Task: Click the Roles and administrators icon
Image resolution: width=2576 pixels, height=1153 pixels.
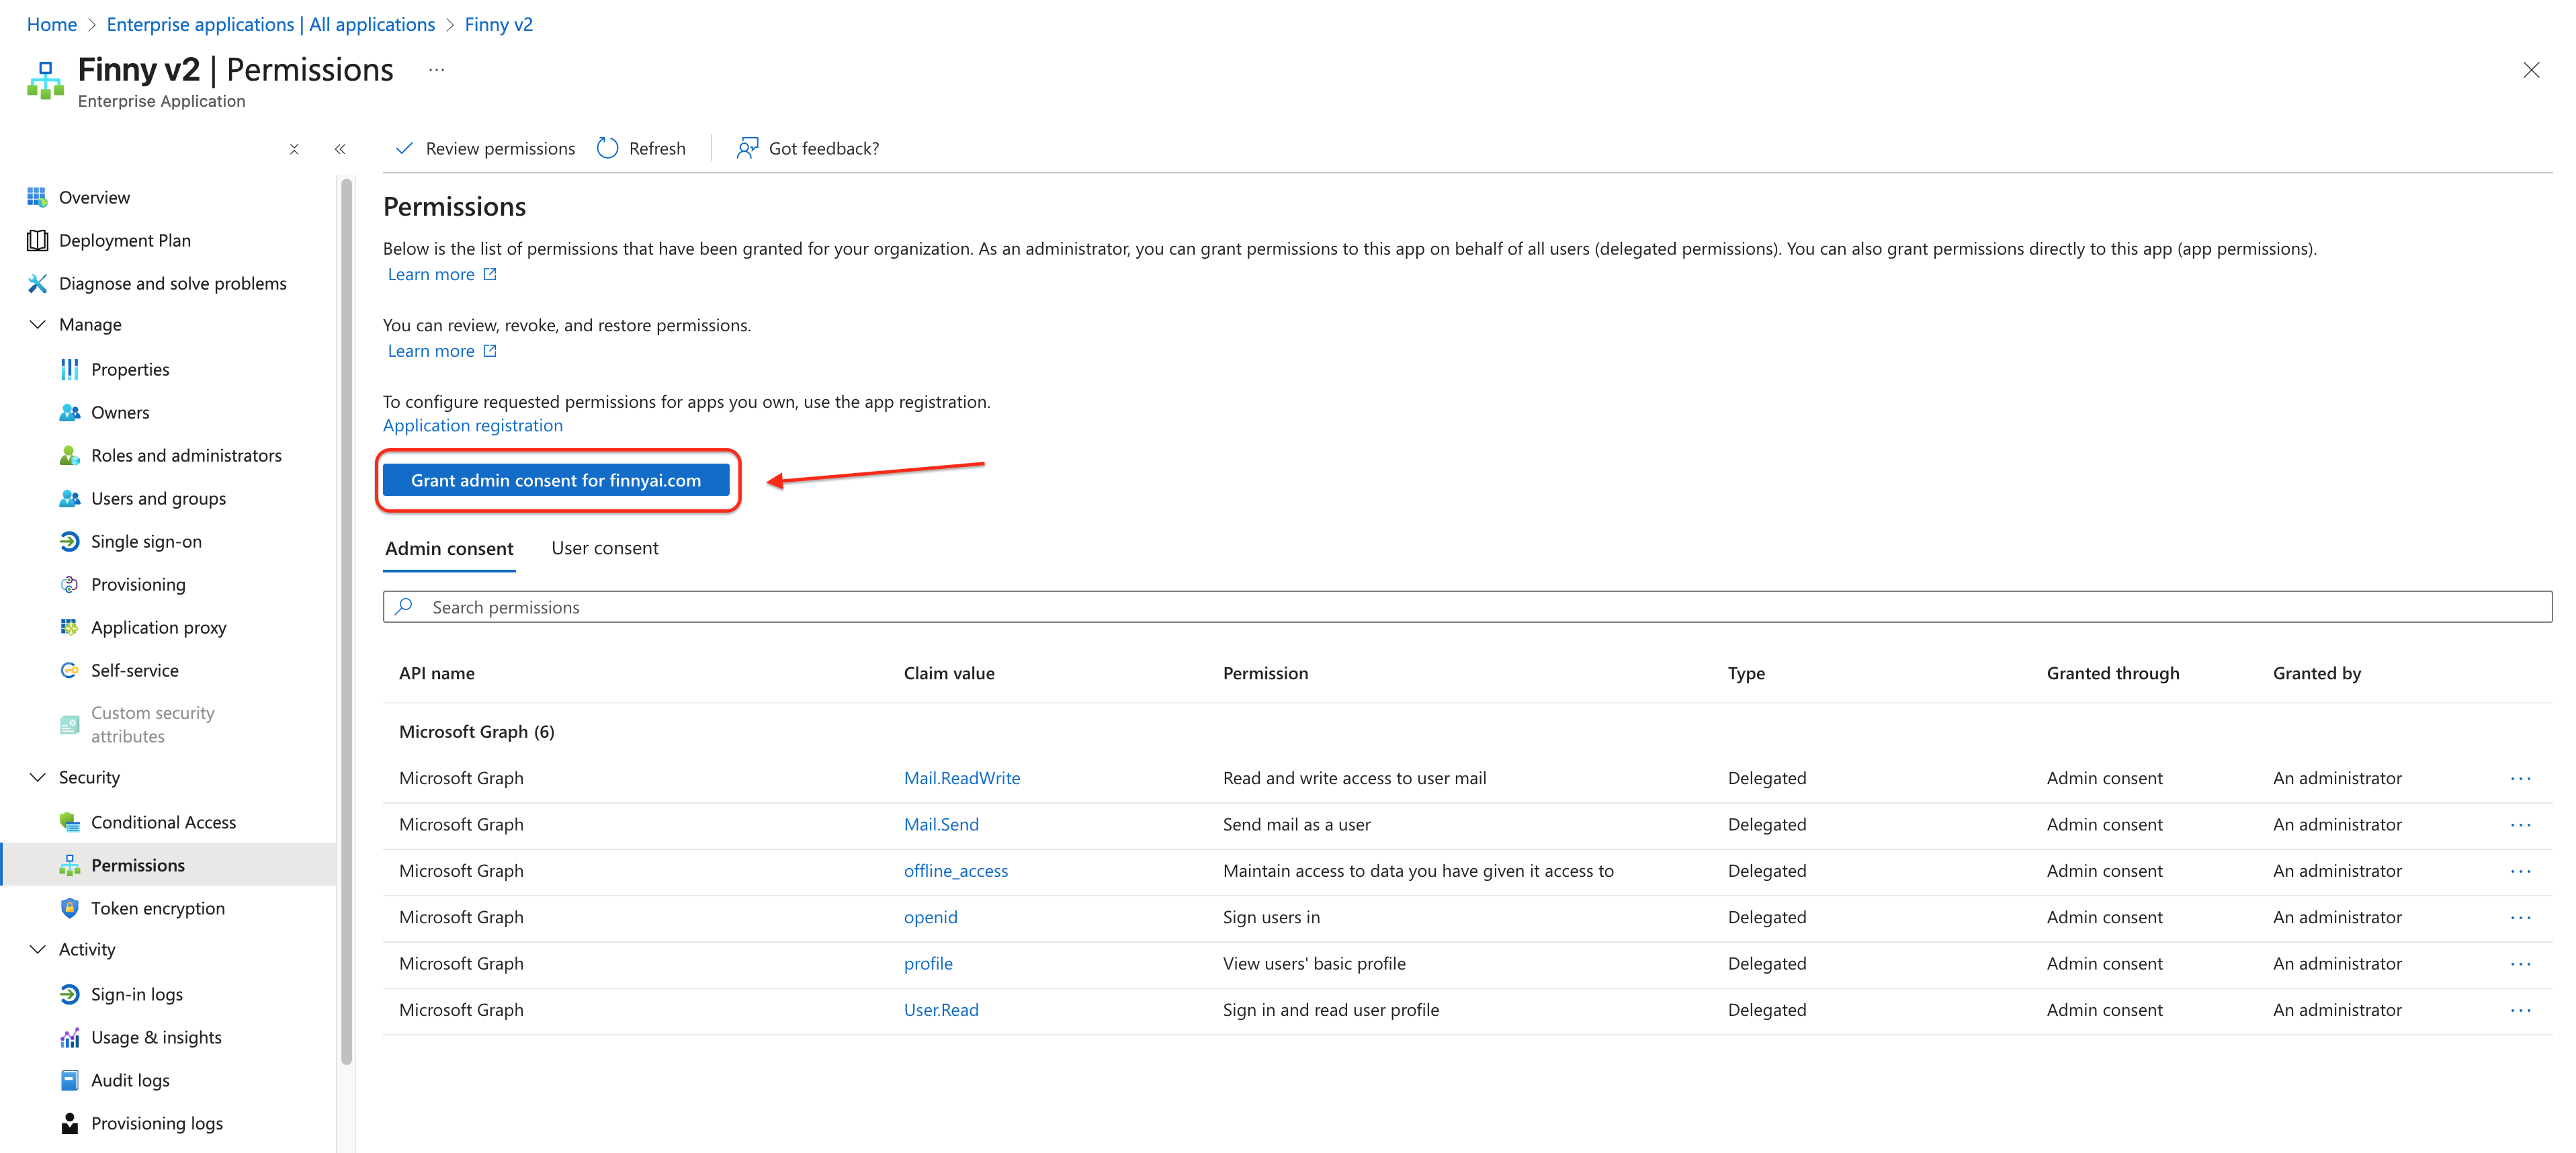Action: 69,455
